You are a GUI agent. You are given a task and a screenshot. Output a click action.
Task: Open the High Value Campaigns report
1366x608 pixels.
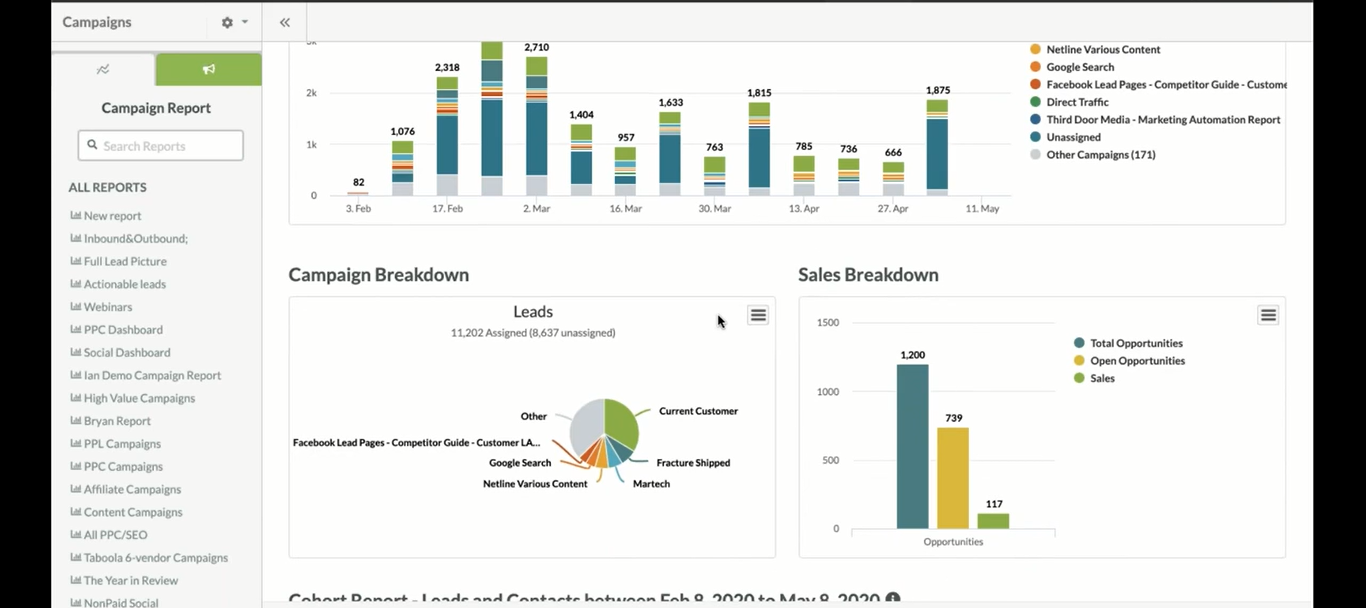pyautogui.click(x=139, y=398)
